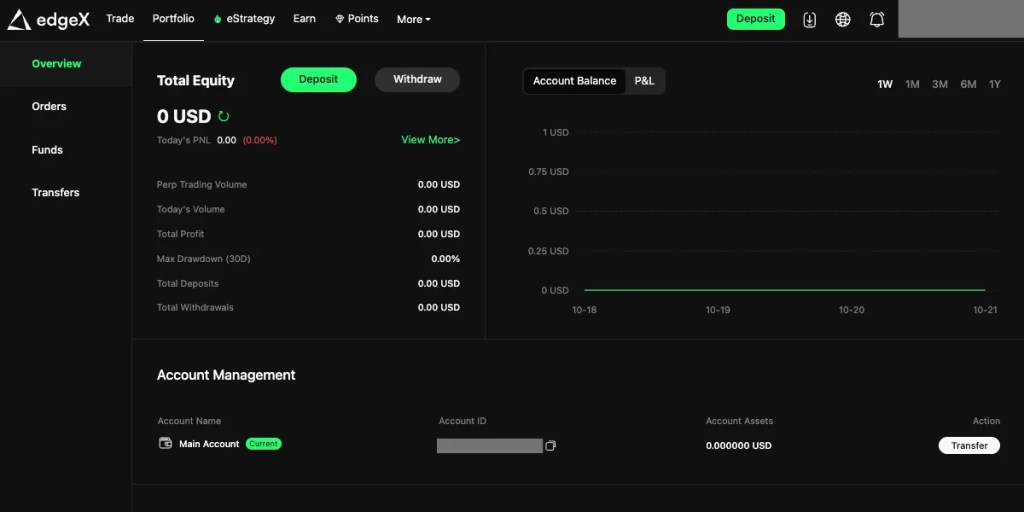Open the notifications bell
The width and height of the screenshot is (1024, 512).
coord(877,20)
